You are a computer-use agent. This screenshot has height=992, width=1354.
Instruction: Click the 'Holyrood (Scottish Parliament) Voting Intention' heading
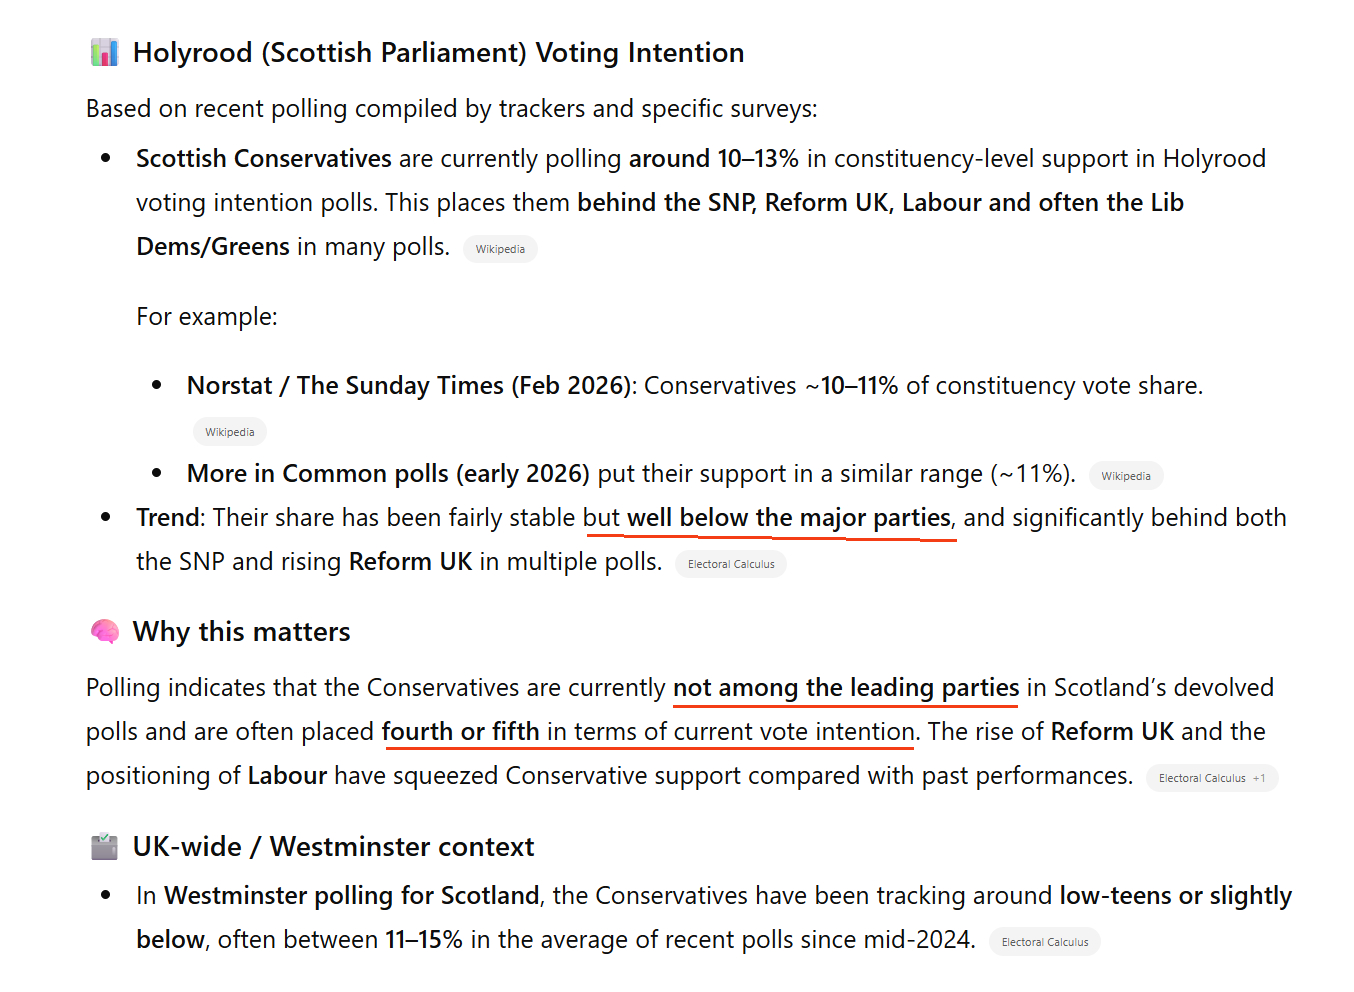(438, 53)
